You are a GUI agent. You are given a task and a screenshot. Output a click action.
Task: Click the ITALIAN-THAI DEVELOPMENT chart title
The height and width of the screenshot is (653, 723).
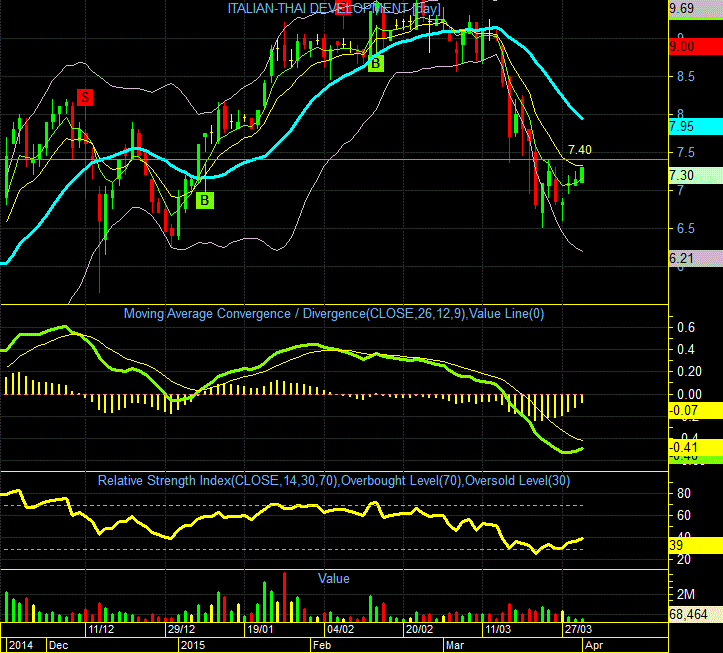pos(334,8)
